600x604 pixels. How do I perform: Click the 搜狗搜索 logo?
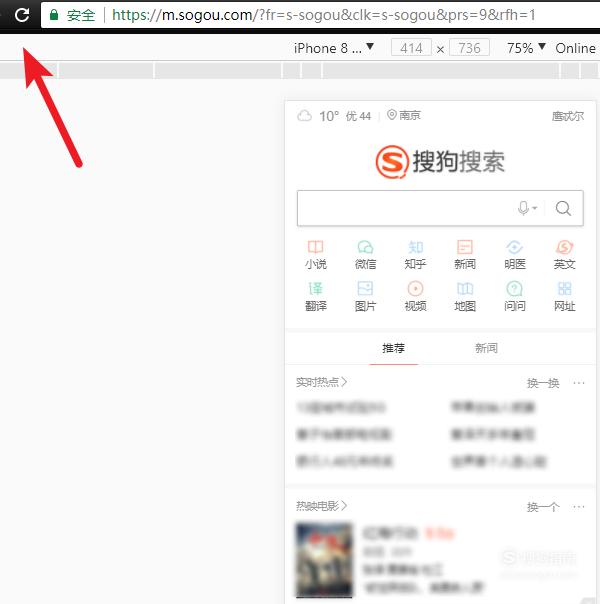pyautogui.click(x=440, y=162)
